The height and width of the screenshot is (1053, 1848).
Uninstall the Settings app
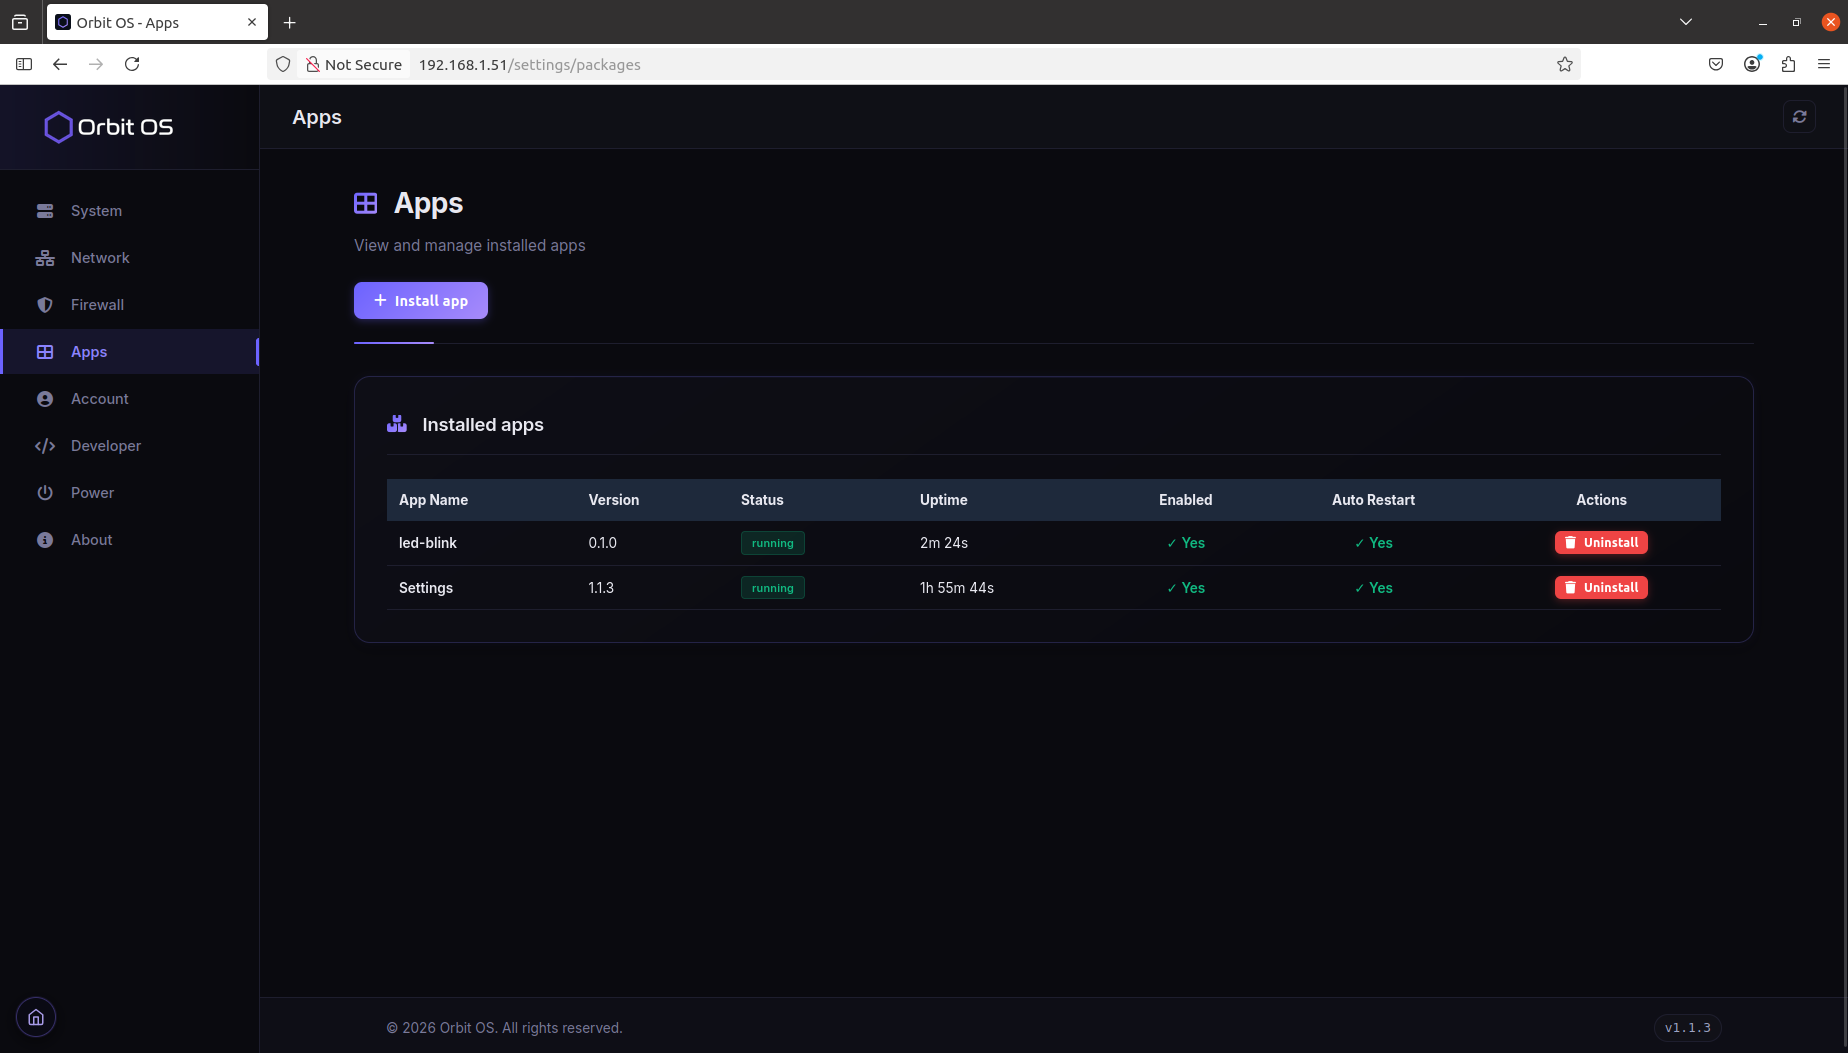coord(1601,588)
